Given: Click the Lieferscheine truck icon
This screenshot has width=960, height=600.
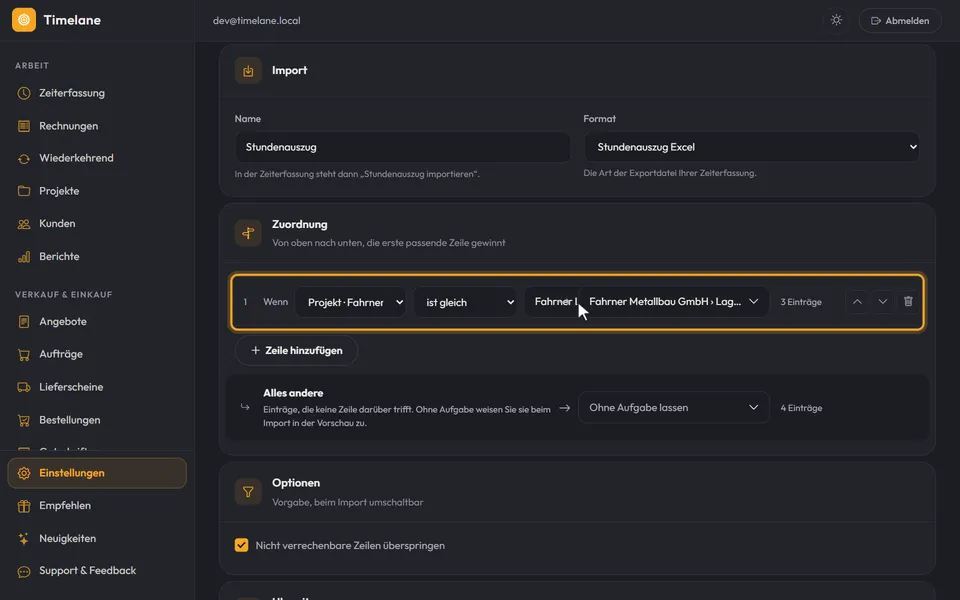Looking at the screenshot, I should [24, 387].
